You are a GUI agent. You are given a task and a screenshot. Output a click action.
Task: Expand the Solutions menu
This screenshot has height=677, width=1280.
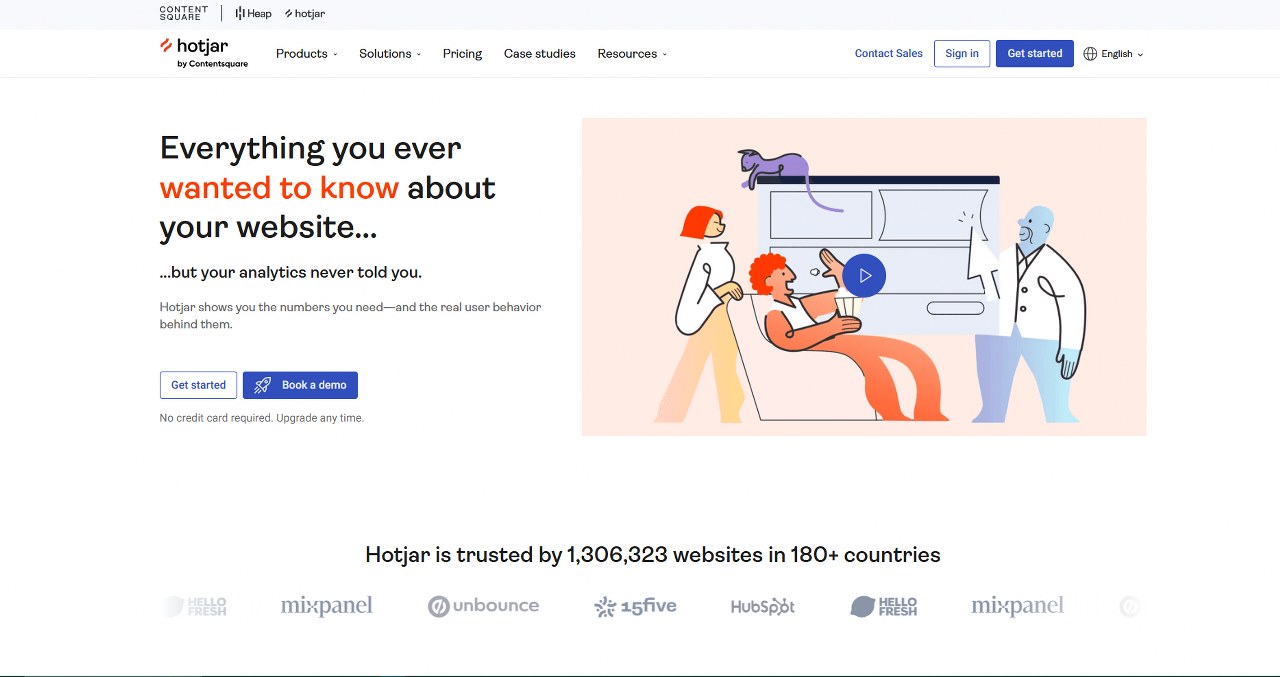click(390, 54)
